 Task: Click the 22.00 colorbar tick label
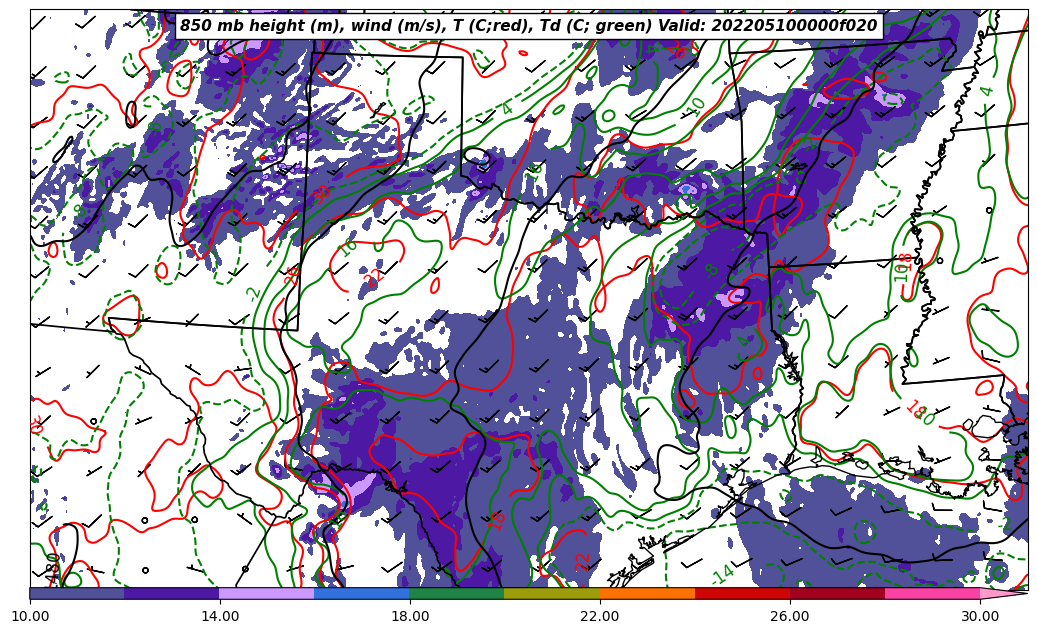point(600,616)
